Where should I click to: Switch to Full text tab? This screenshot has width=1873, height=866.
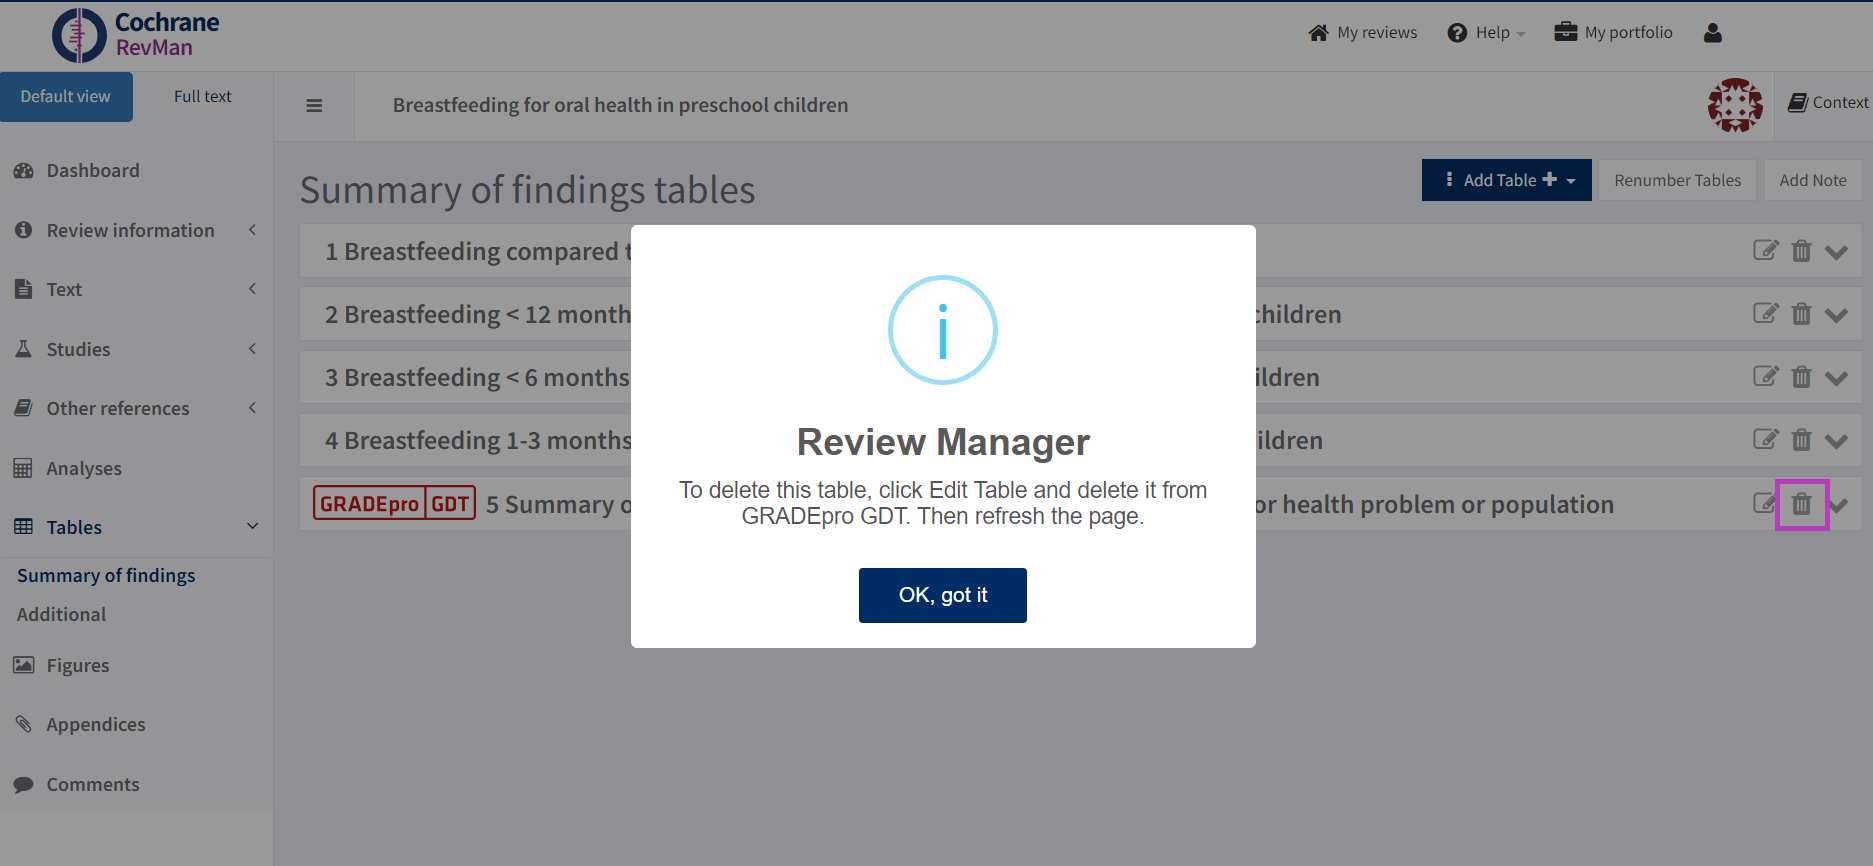[202, 97]
